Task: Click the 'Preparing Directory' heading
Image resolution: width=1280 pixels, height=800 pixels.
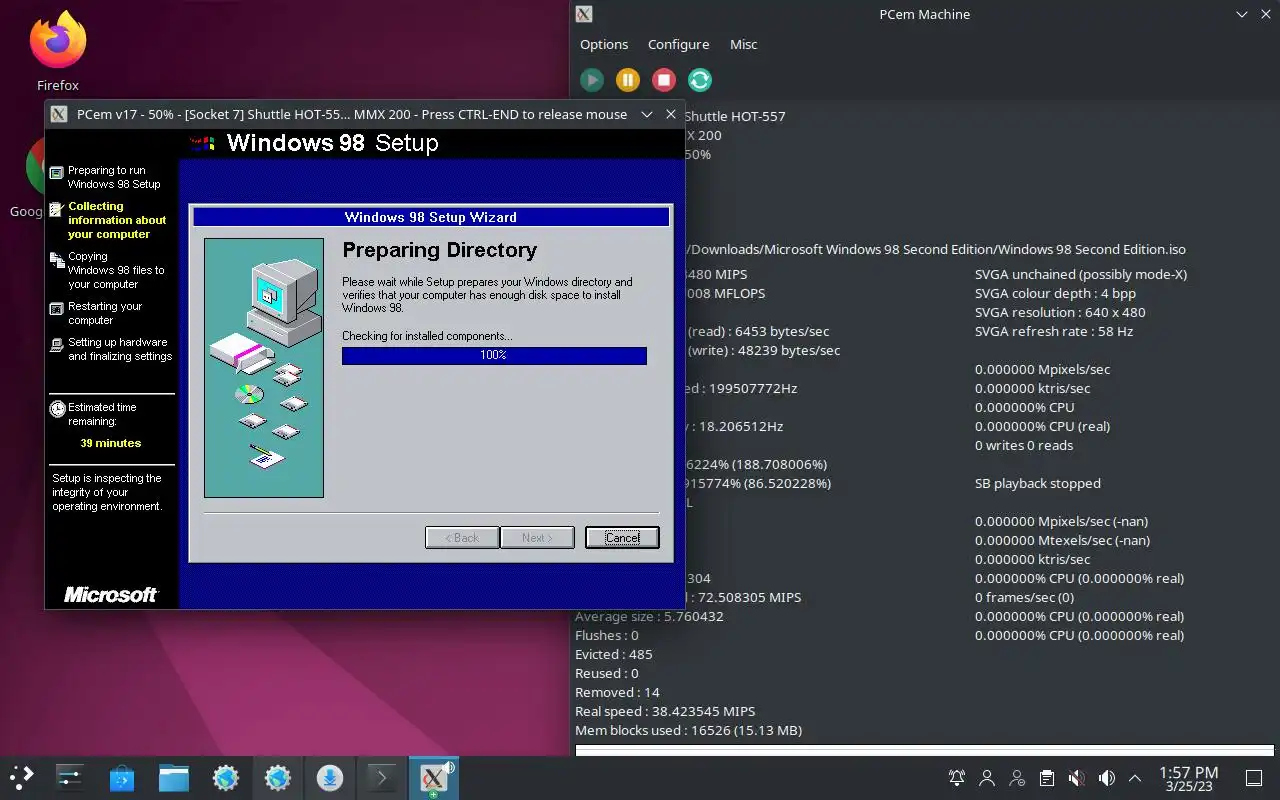Action: pos(440,250)
